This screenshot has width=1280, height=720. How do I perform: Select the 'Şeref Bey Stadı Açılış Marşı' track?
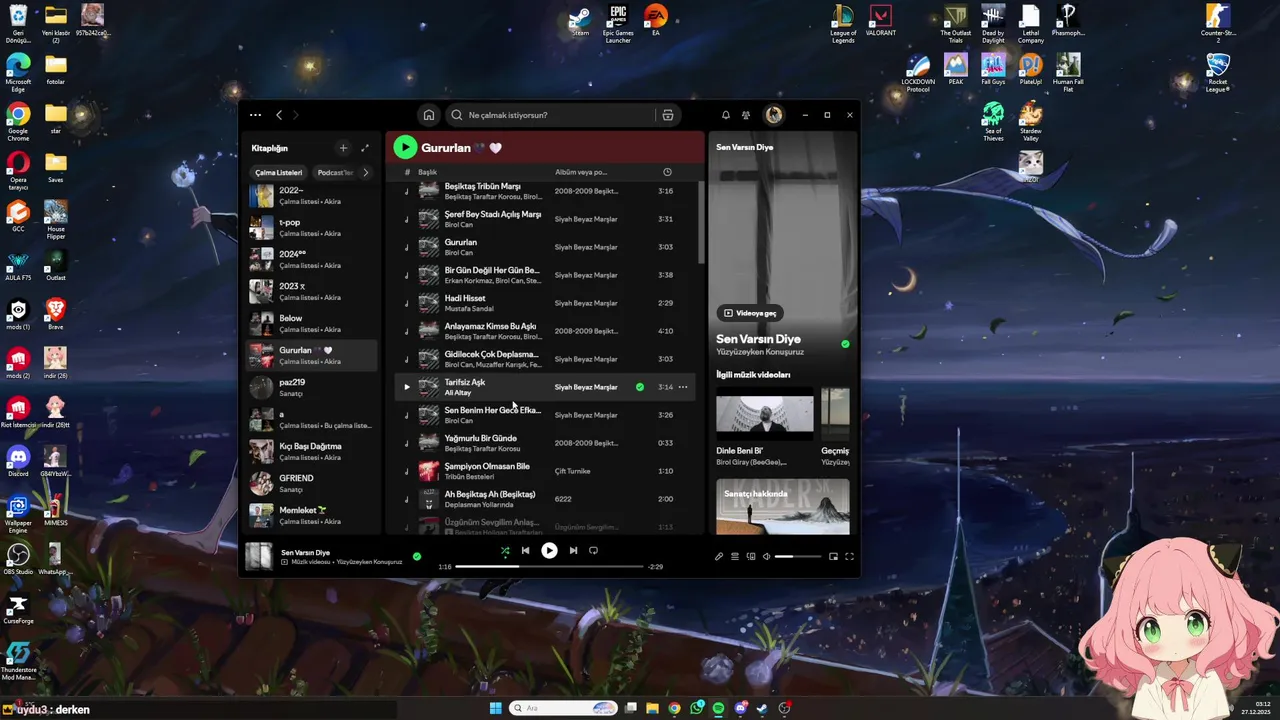[x=545, y=219]
